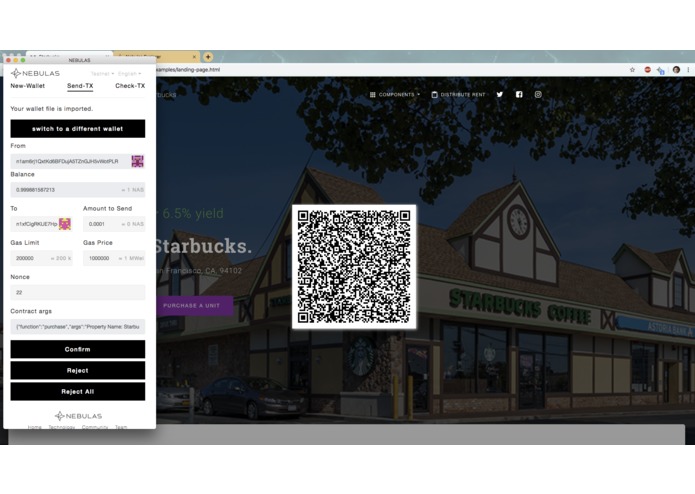Click the browser address bar URL
695x494 pixels.
click(x=188, y=70)
